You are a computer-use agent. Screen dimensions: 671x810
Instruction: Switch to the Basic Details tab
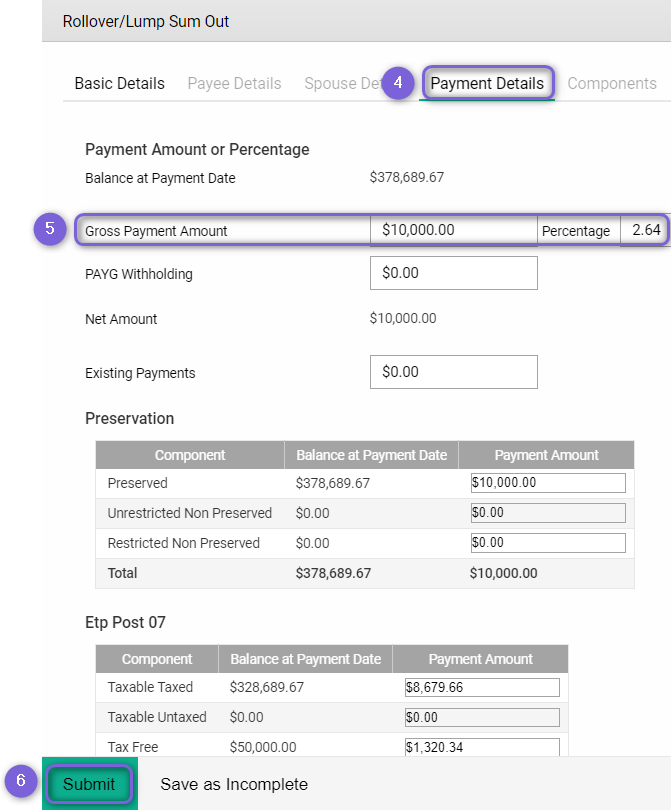coord(119,84)
